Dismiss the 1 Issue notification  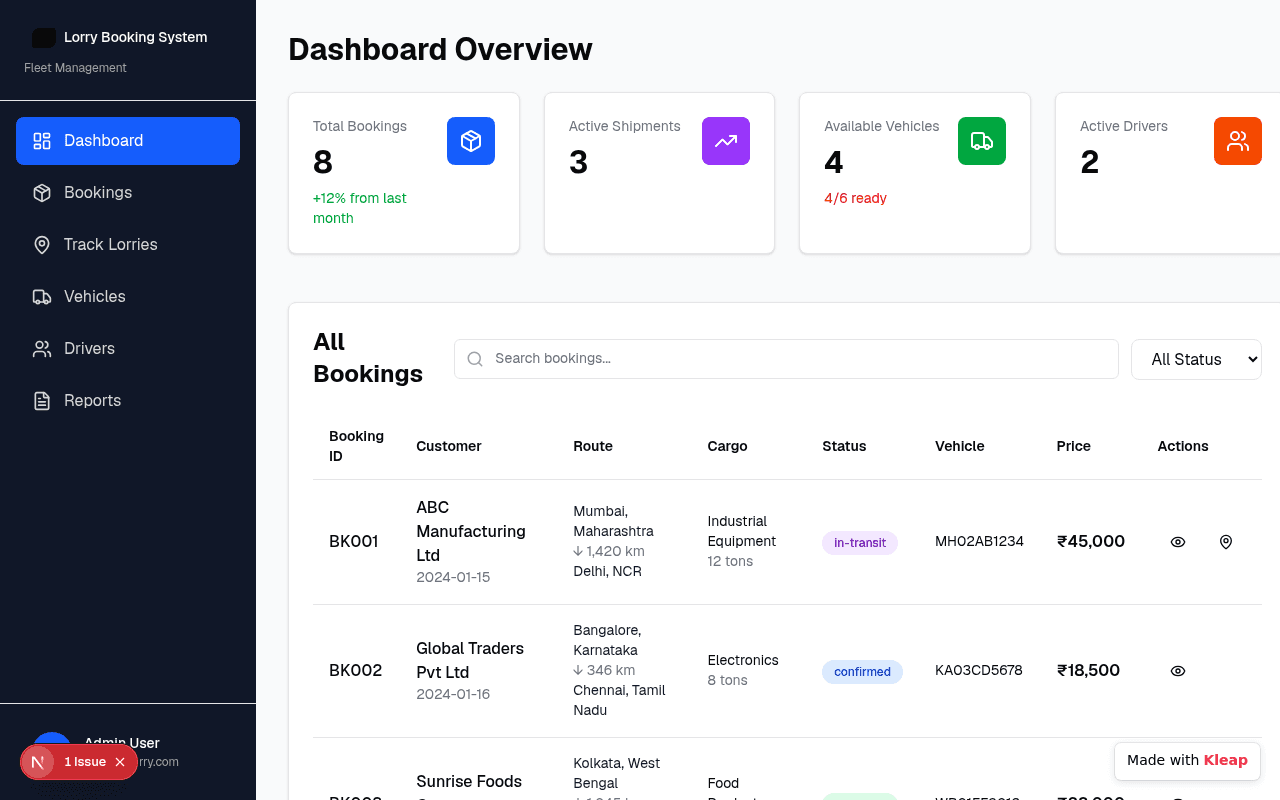click(x=120, y=762)
